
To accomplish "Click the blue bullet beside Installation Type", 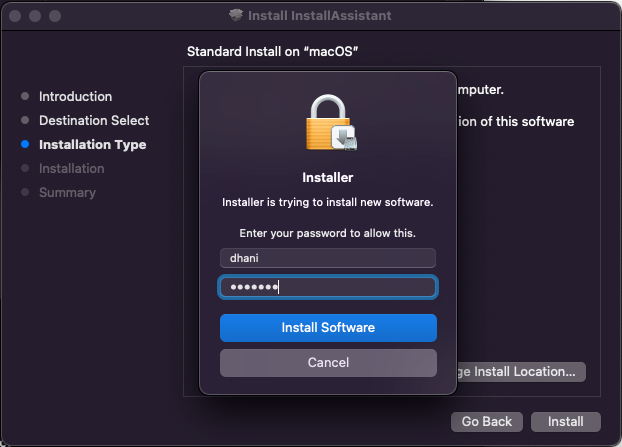I will pyautogui.click(x=25, y=144).
